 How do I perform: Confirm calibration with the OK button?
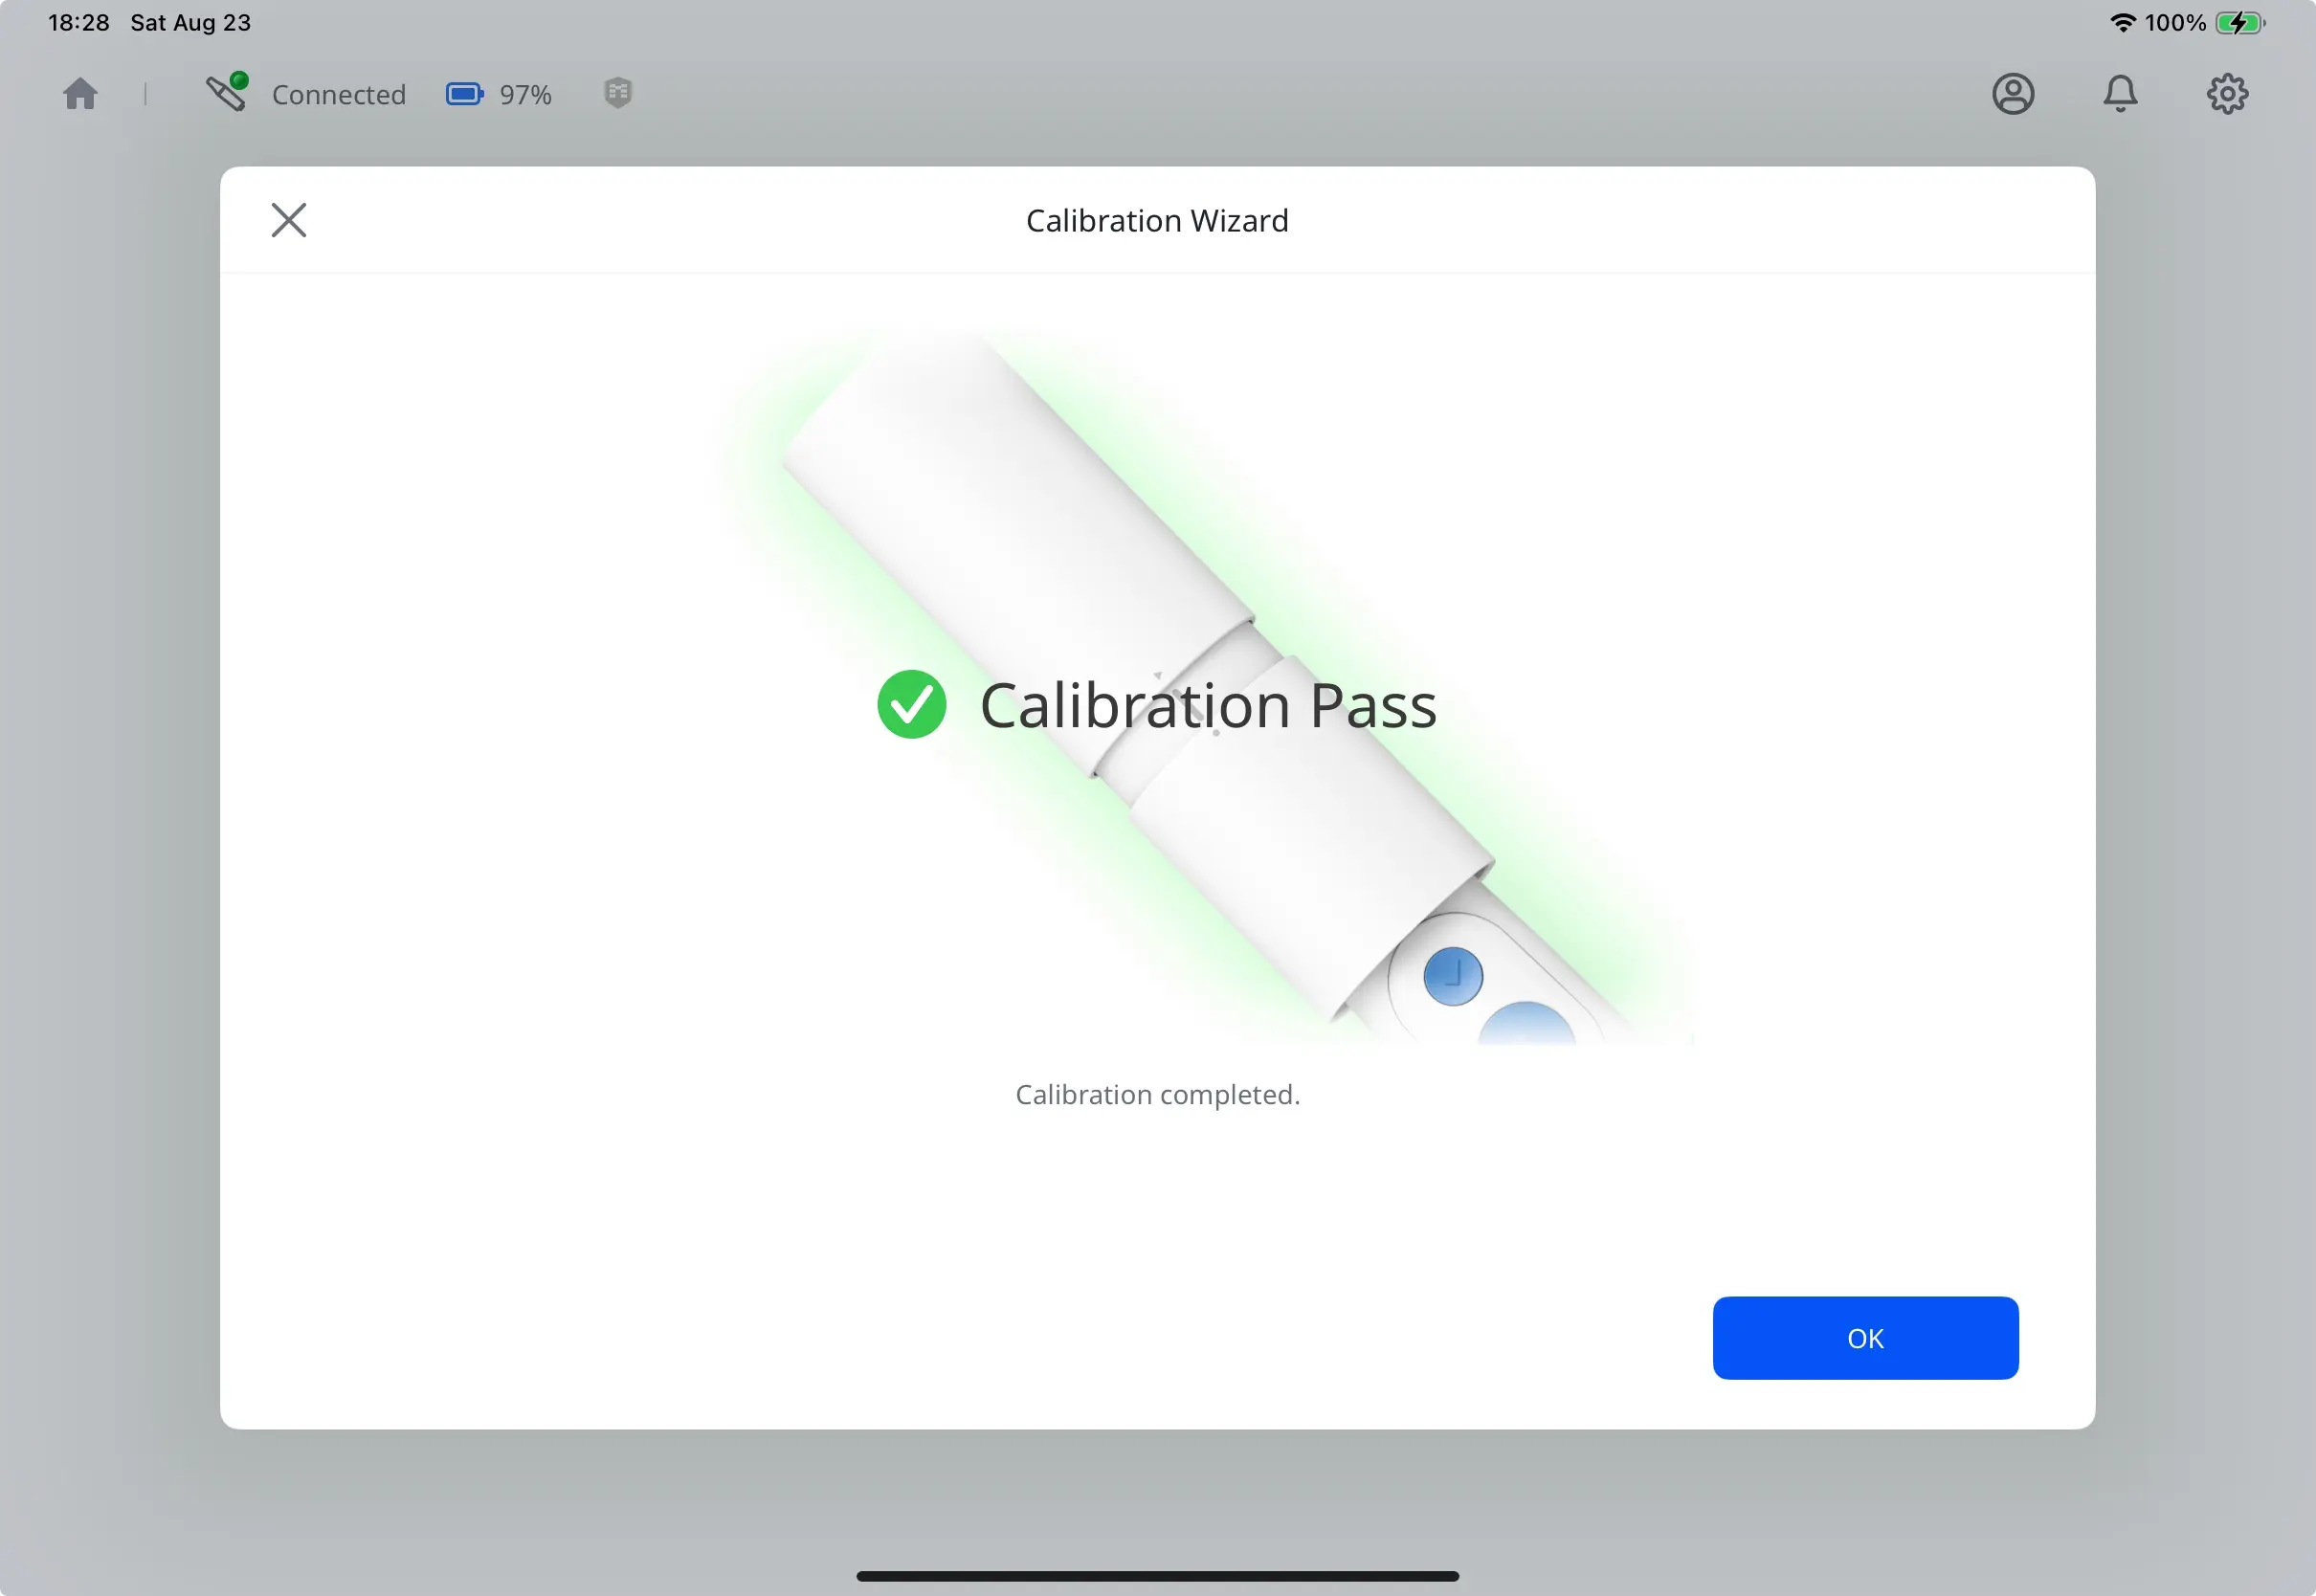click(1864, 1338)
